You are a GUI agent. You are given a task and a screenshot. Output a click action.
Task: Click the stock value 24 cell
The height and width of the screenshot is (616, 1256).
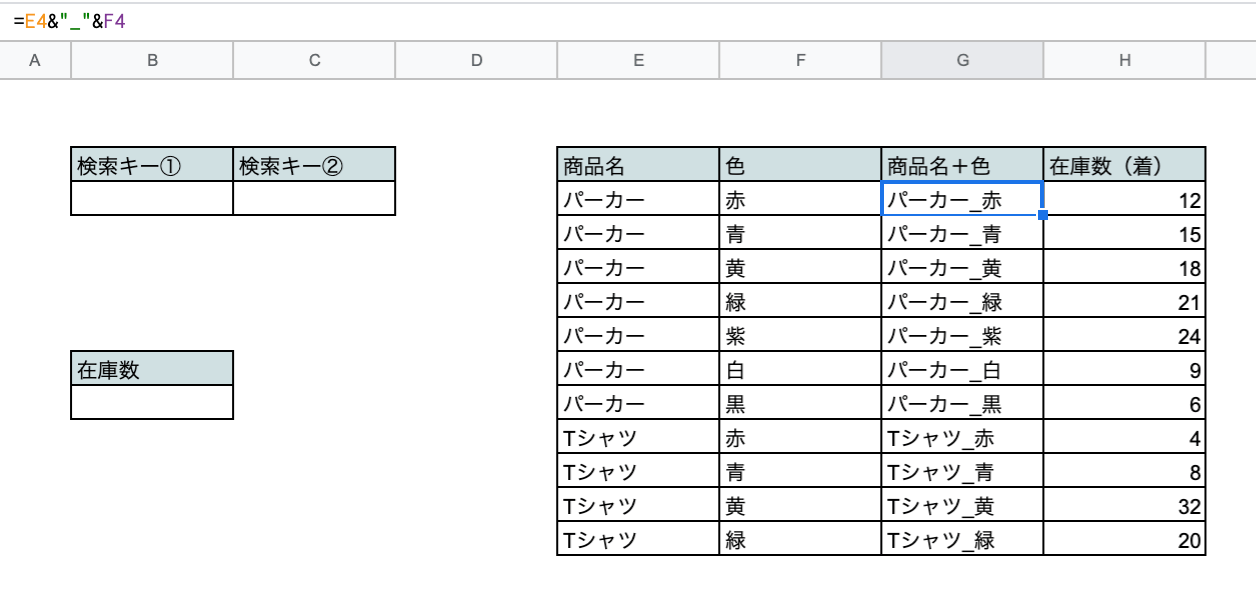(1124, 334)
